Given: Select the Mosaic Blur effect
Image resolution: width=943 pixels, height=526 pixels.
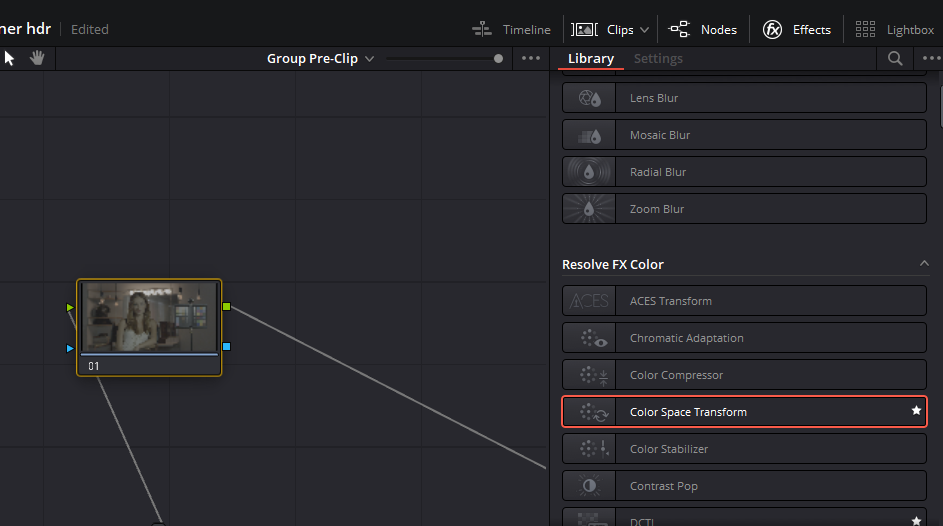Looking at the screenshot, I should [x=744, y=135].
